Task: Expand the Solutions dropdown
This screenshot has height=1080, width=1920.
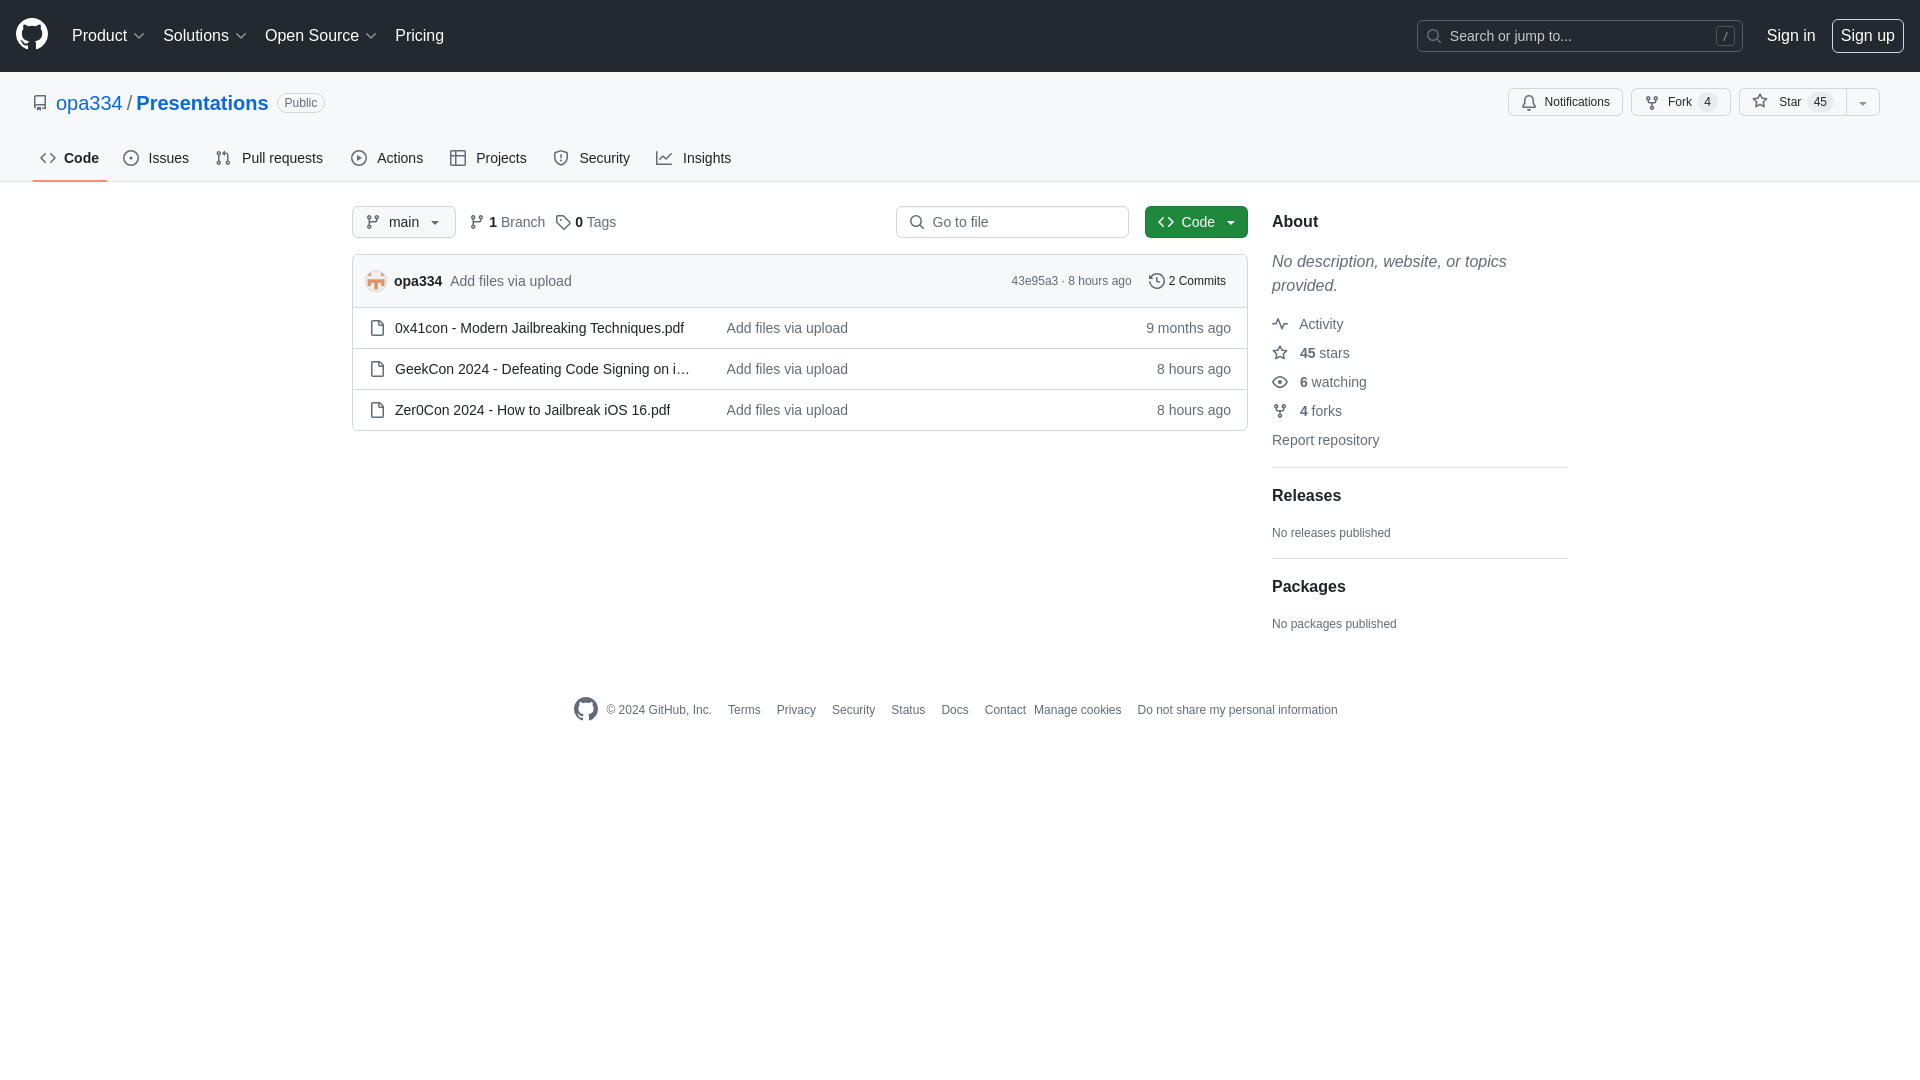Action: (204, 36)
